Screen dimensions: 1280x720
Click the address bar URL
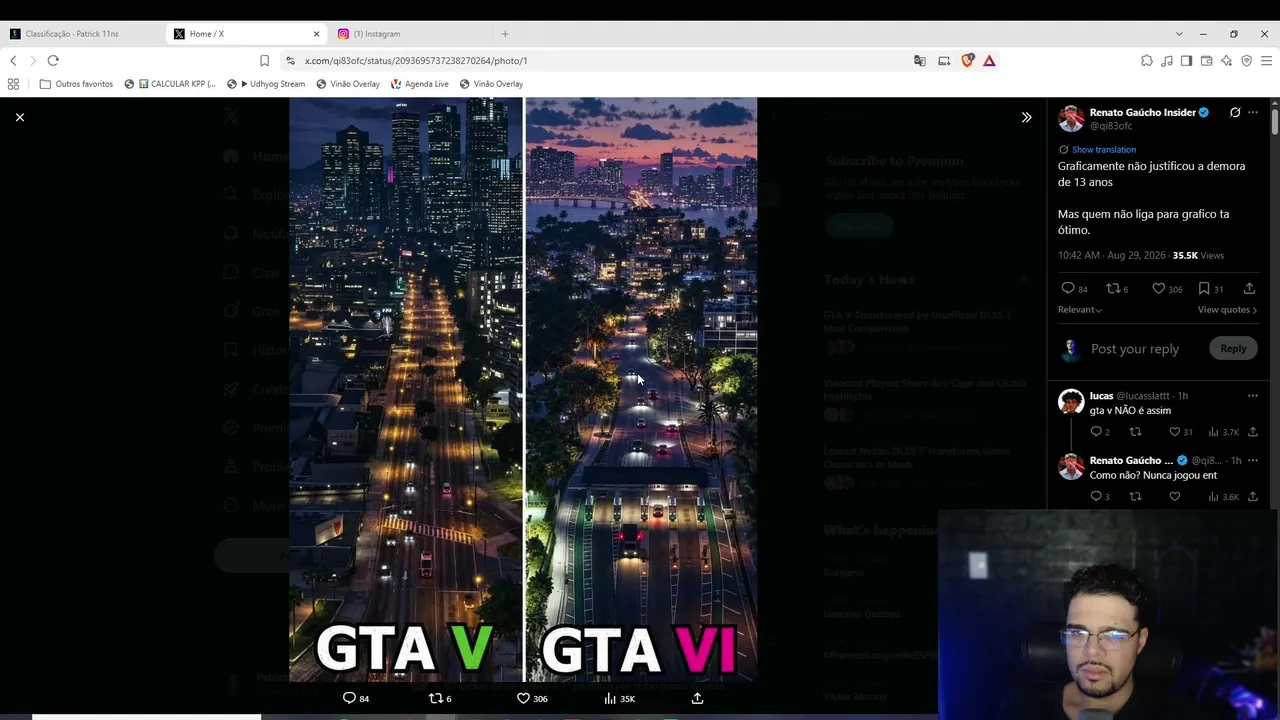(x=416, y=61)
